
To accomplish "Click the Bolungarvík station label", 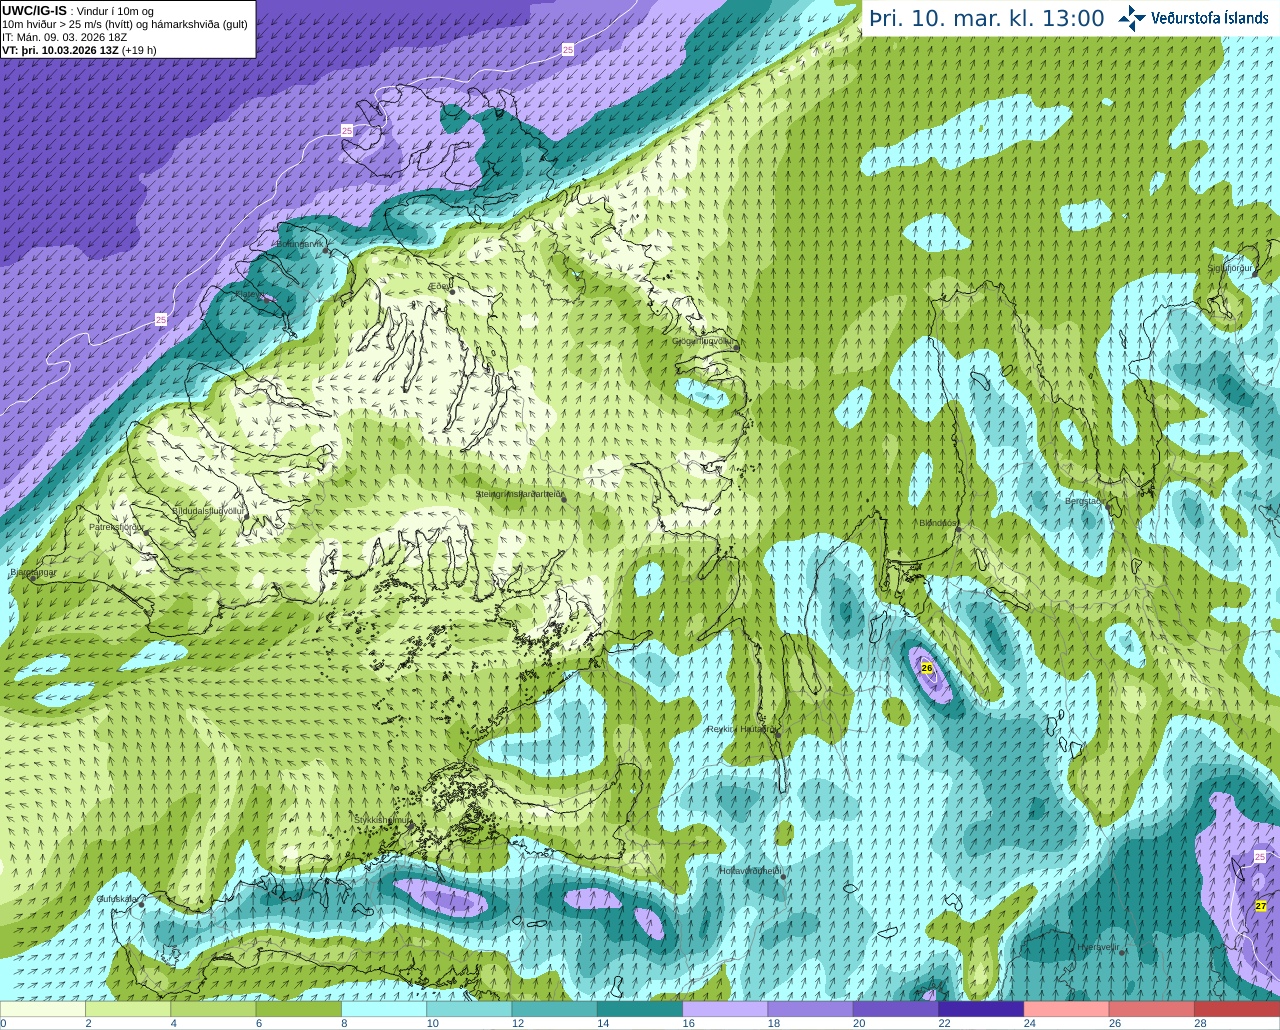I will 300,244.
